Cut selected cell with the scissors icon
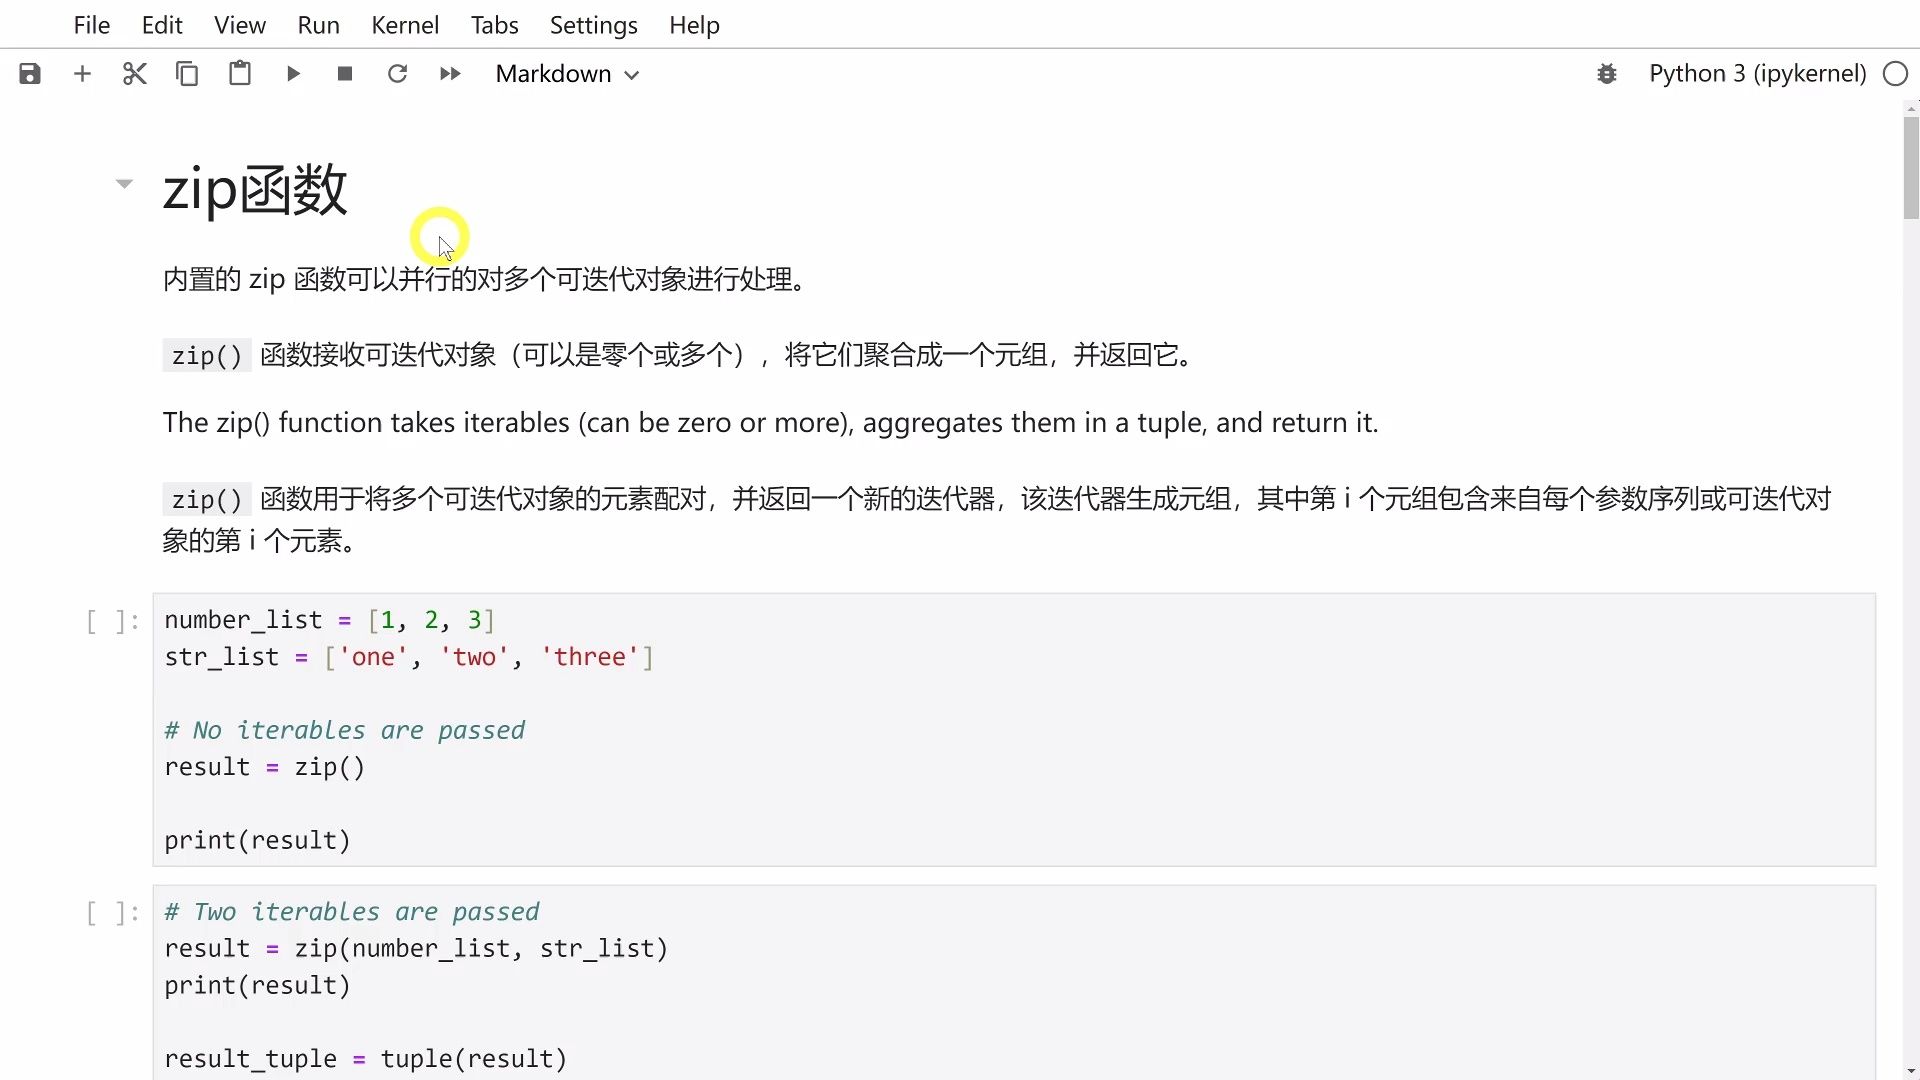 click(135, 74)
